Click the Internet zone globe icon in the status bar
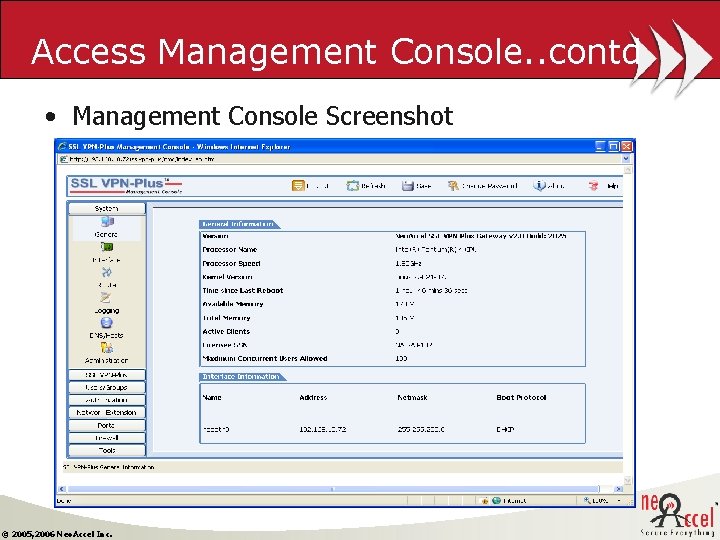720x540 pixels. 496,500
